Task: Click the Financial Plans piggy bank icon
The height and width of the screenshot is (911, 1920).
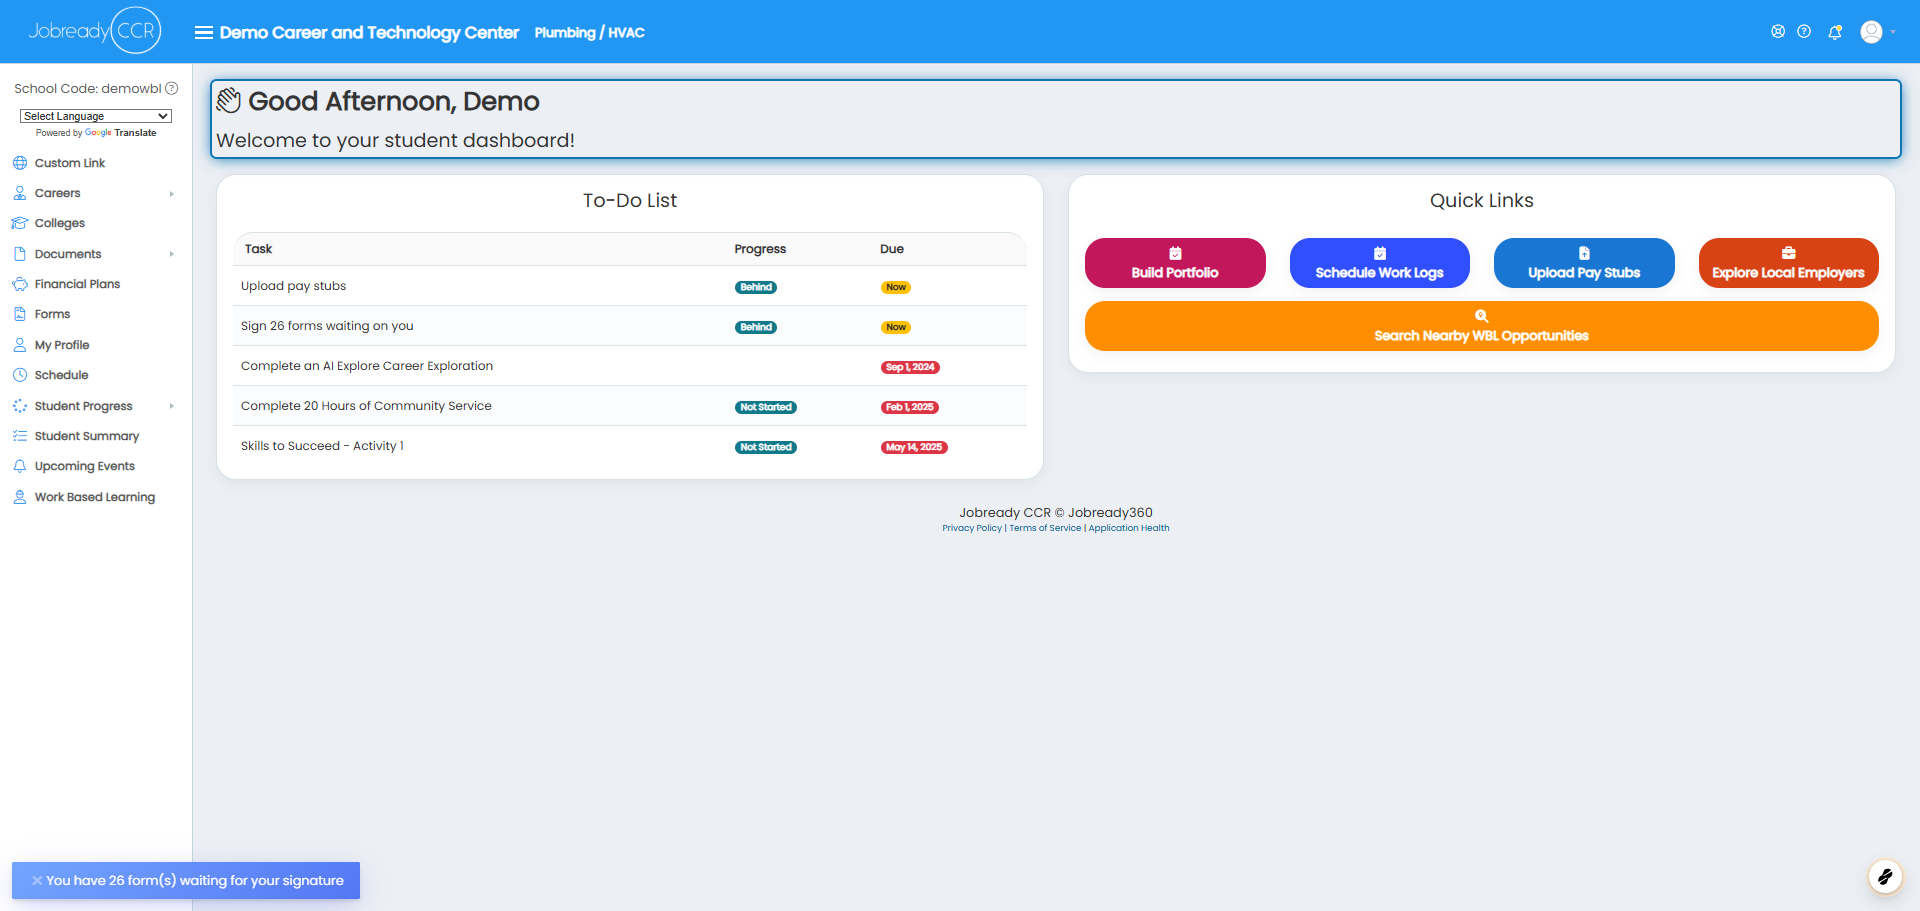Action: [20, 284]
